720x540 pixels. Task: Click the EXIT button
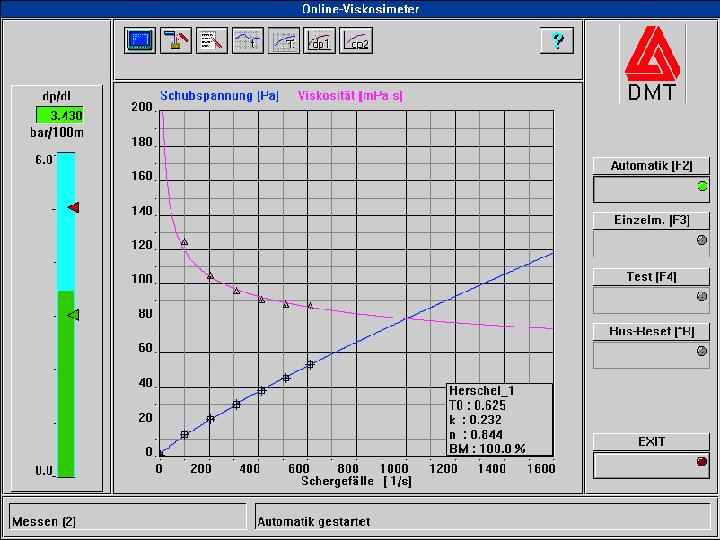pos(651,441)
